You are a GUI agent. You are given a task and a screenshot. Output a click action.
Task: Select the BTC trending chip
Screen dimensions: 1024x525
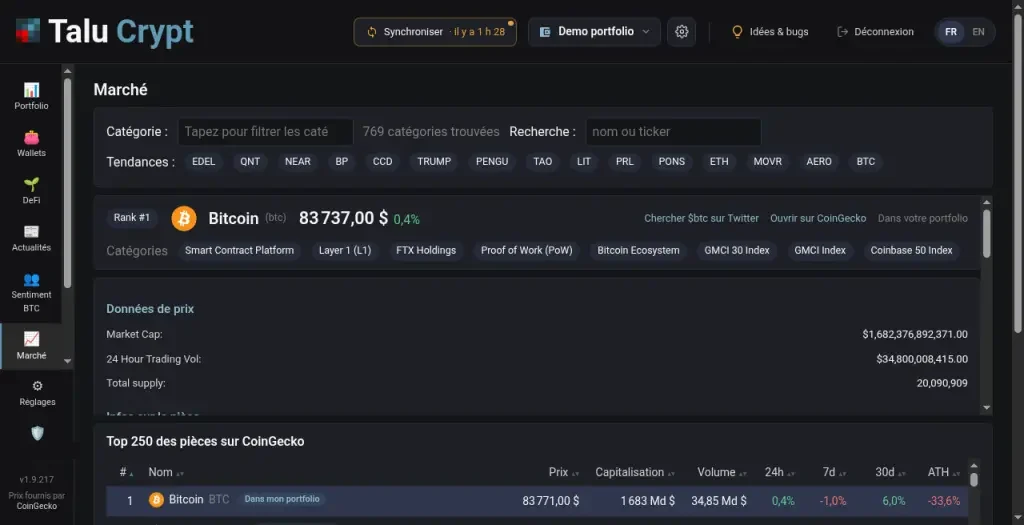pyautogui.click(x=866, y=161)
